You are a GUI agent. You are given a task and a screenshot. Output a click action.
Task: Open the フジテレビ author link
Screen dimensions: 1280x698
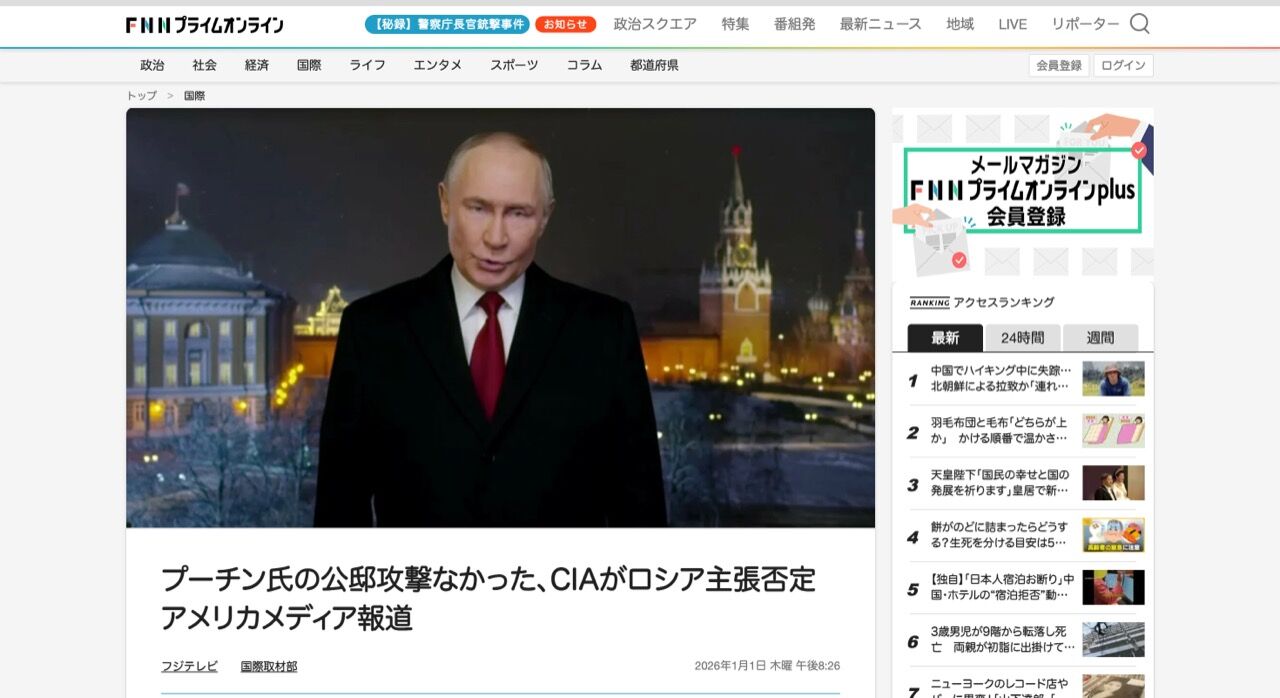[189, 666]
